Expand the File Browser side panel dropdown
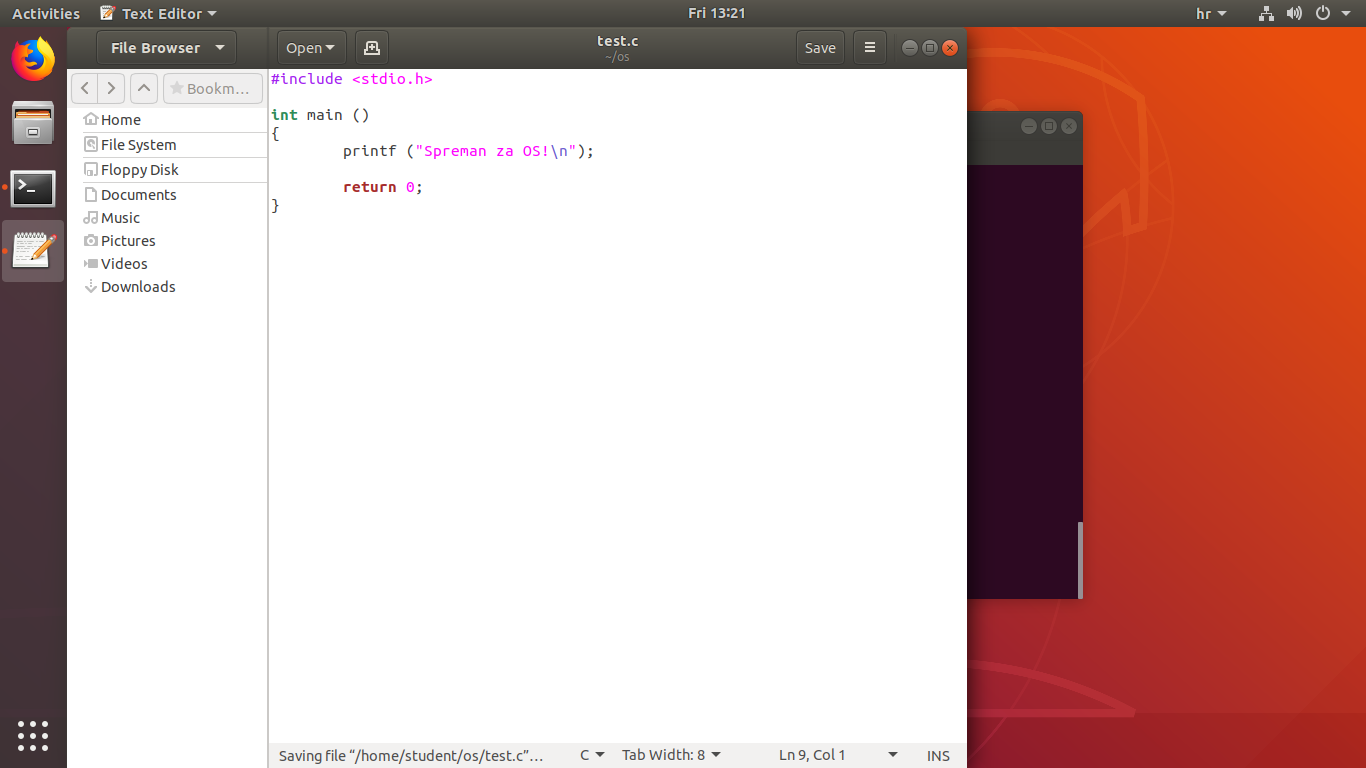 166,48
